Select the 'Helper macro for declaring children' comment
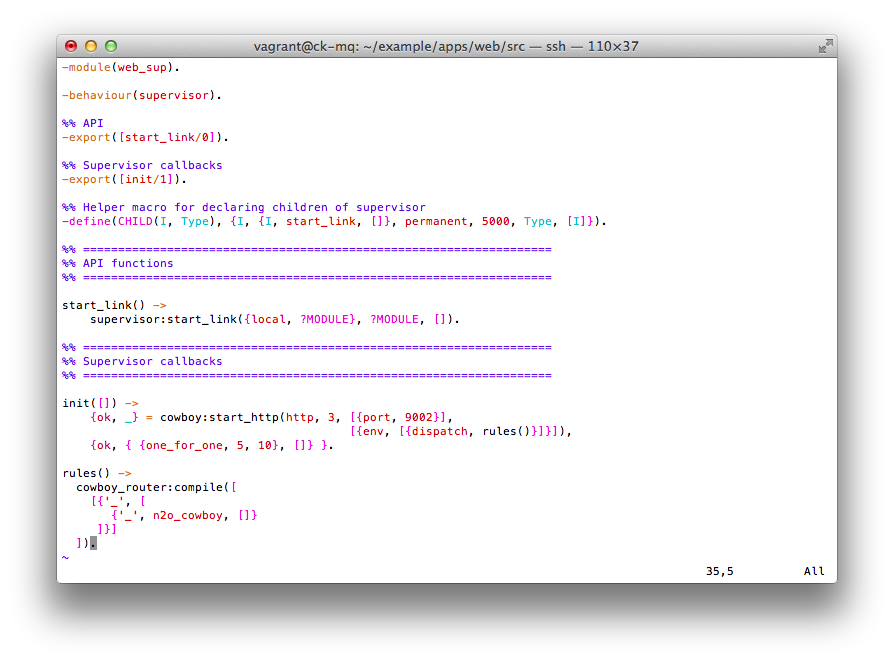The height and width of the screenshot is (662, 894). coord(254,208)
